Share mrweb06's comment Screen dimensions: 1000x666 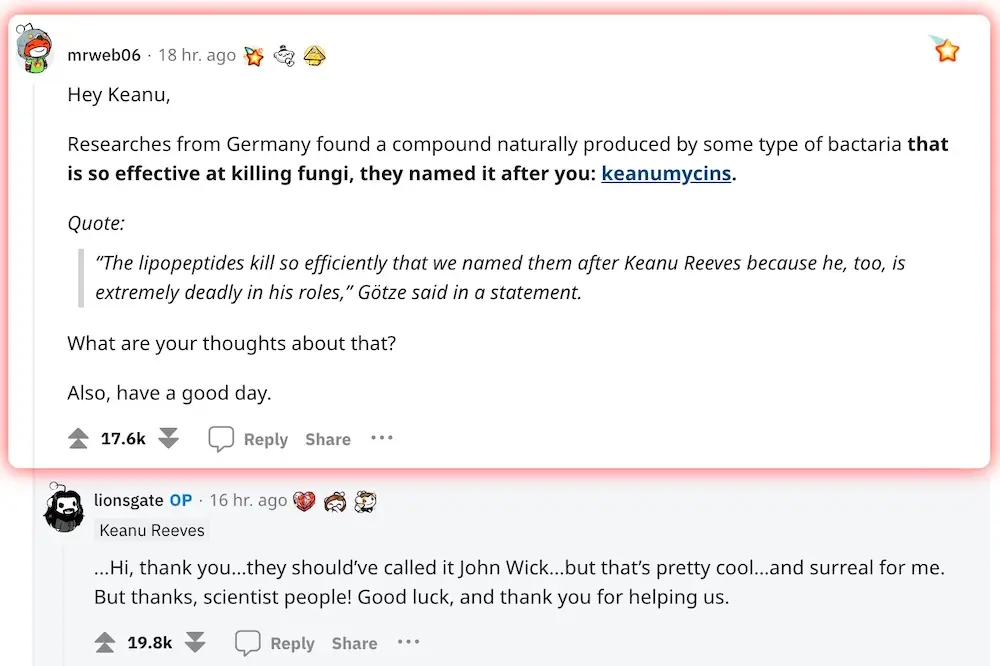(328, 440)
